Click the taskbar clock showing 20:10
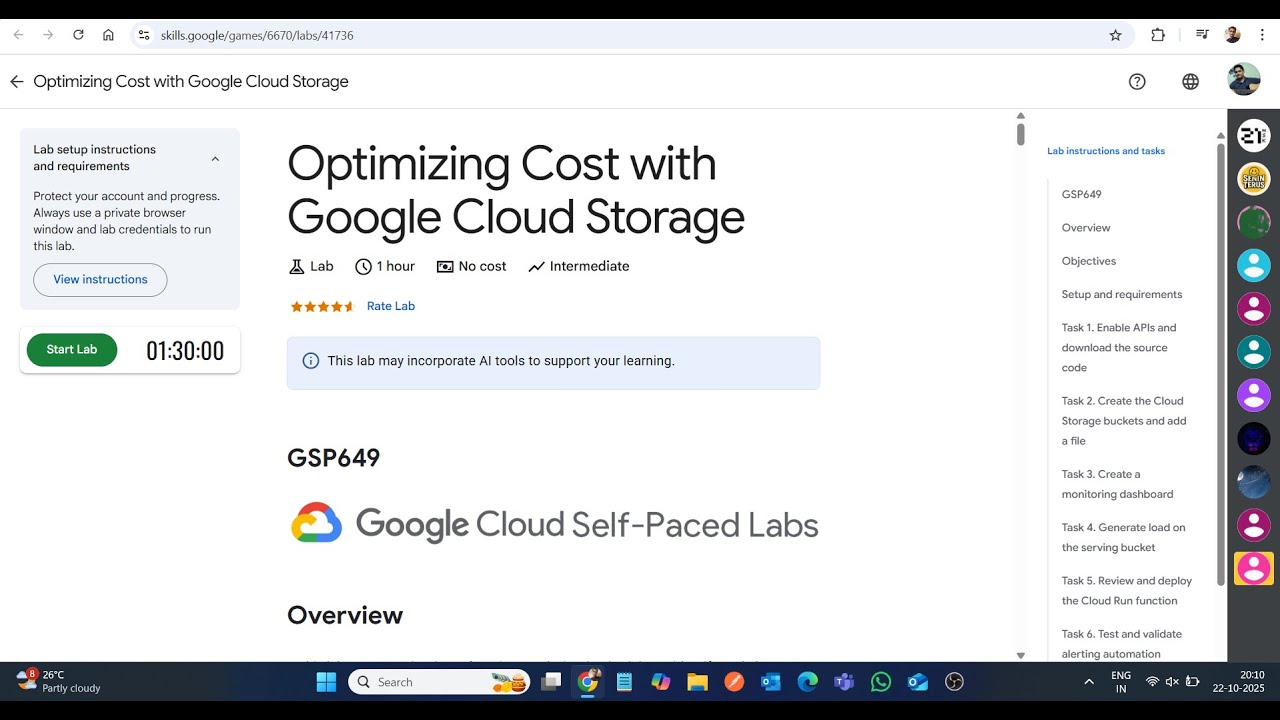The width and height of the screenshot is (1280, 720). 1238,682
